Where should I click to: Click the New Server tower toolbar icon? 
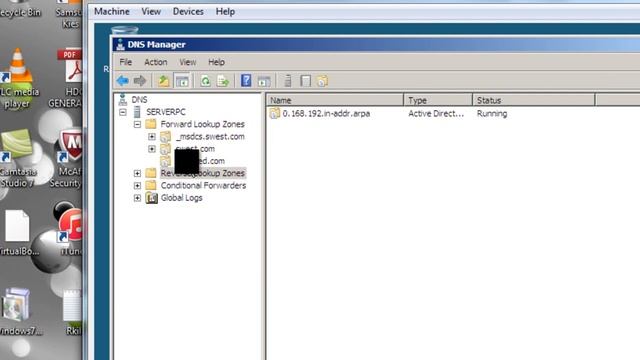(288, 81)
